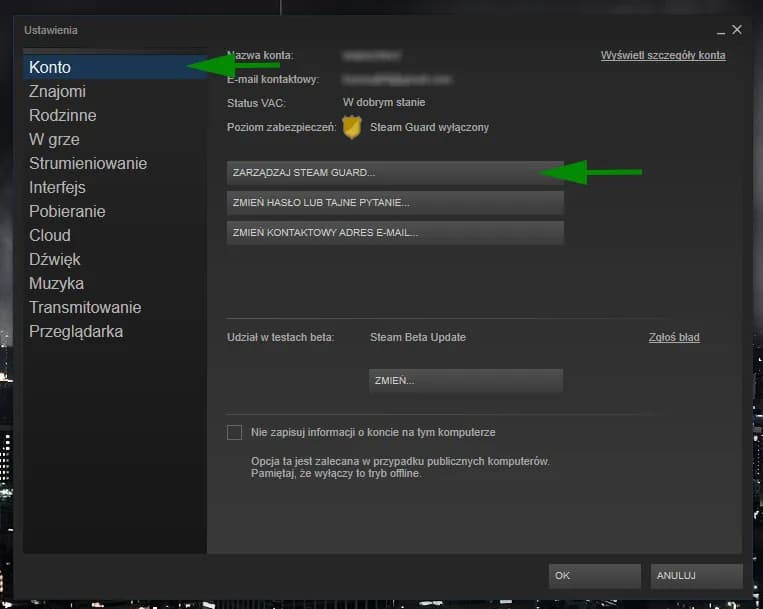Choose Cloud from the sidebar
Image resolution: width=763 pixels, height=609 pixels.
tap(50, 235)
